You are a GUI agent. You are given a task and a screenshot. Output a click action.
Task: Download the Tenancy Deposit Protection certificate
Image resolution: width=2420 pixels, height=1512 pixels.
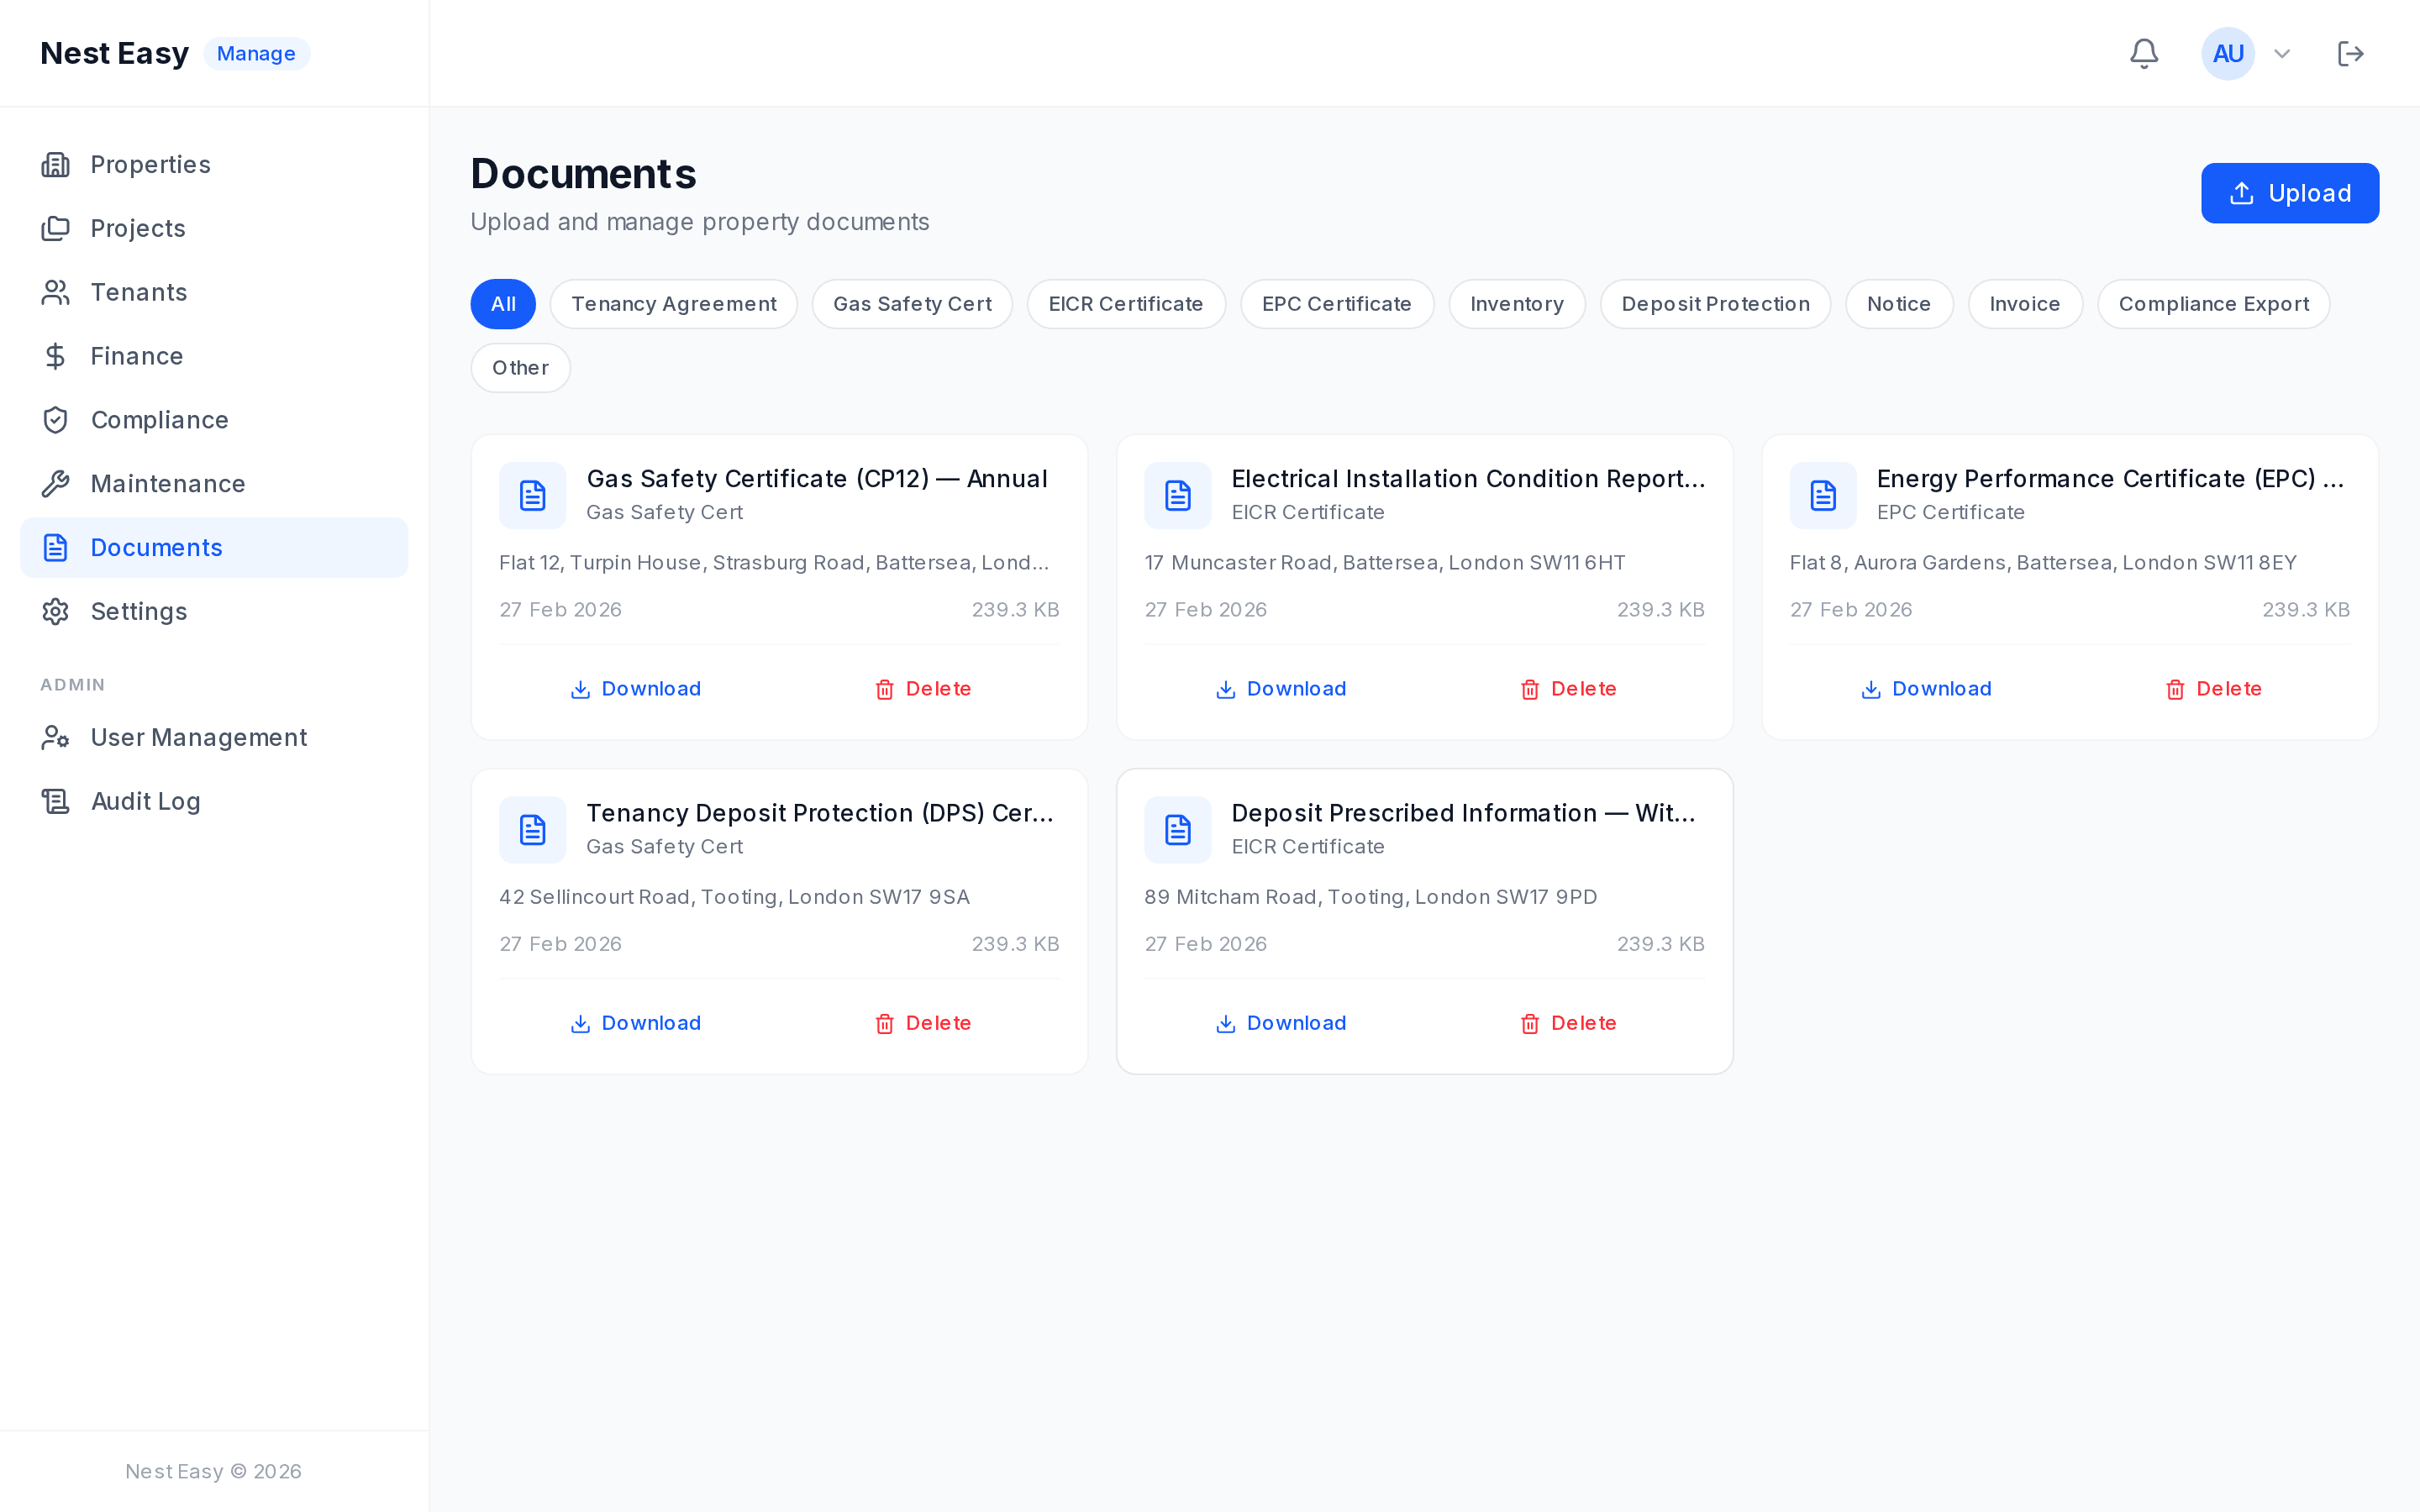pyautogui.click(x=634, y=1022)
